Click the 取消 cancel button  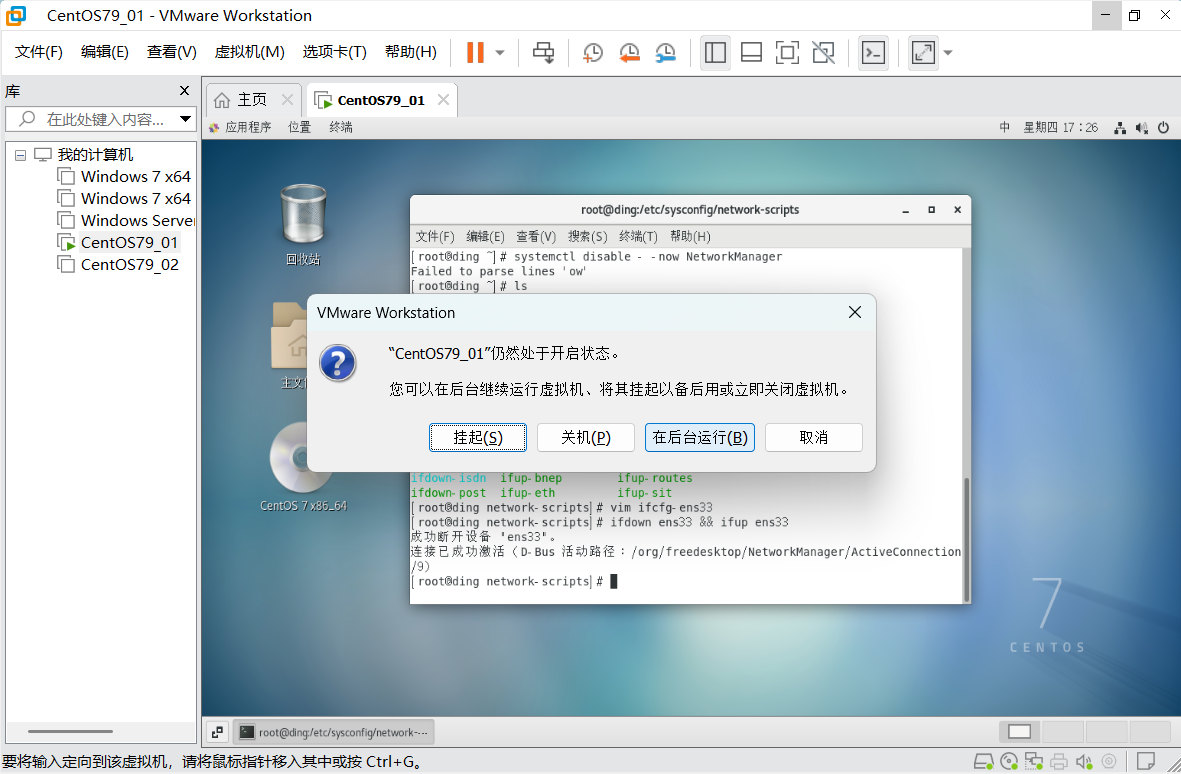click(813, 437)
